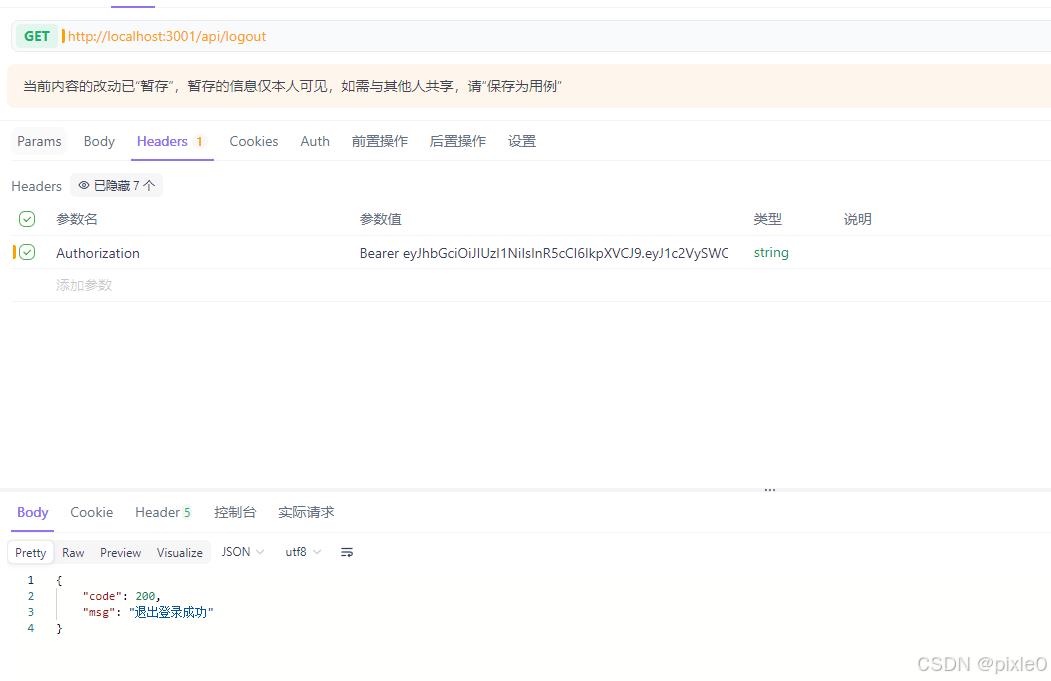Viewport: 1051px width, 681px height.
Task: Expand the Visualize view option
Action: [x=179, y=551]
